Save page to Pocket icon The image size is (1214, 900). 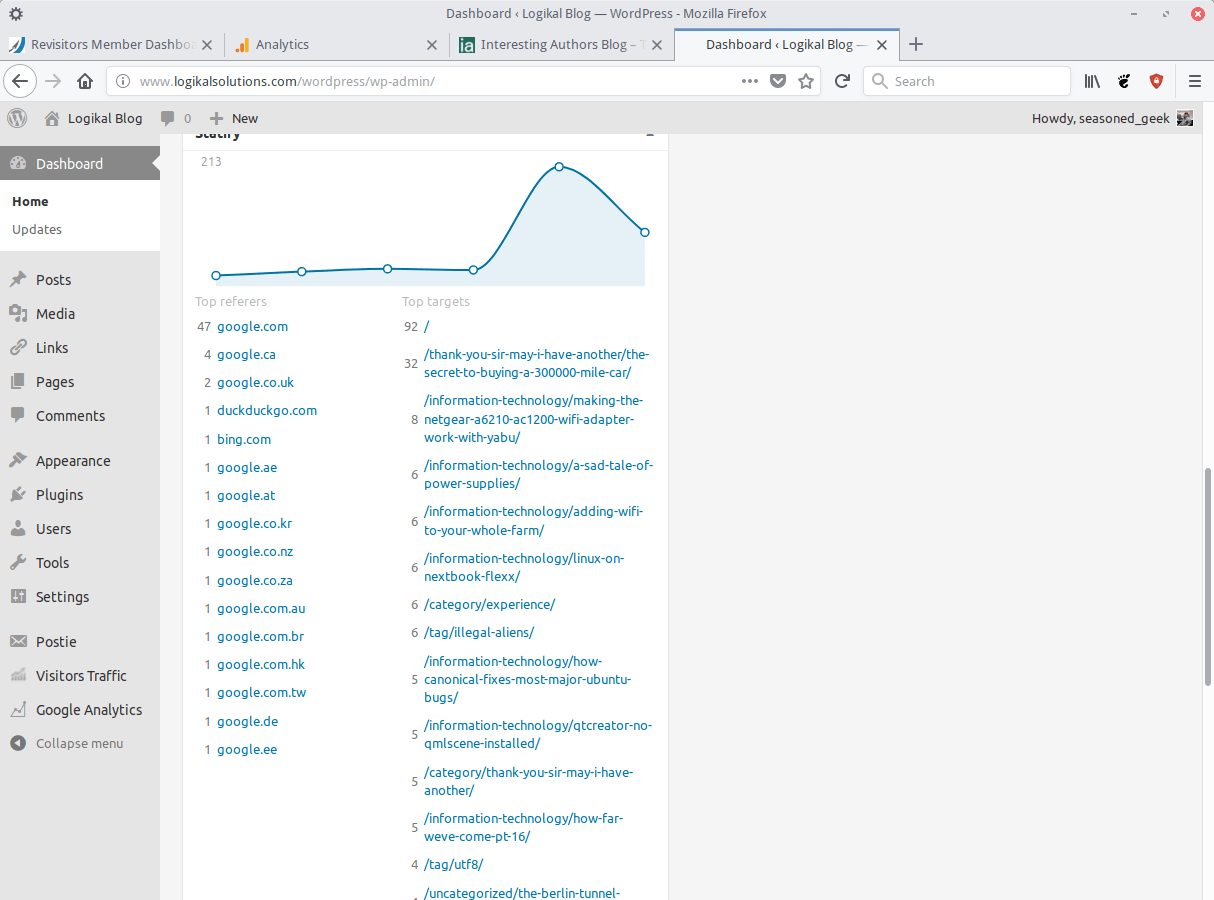778,81
